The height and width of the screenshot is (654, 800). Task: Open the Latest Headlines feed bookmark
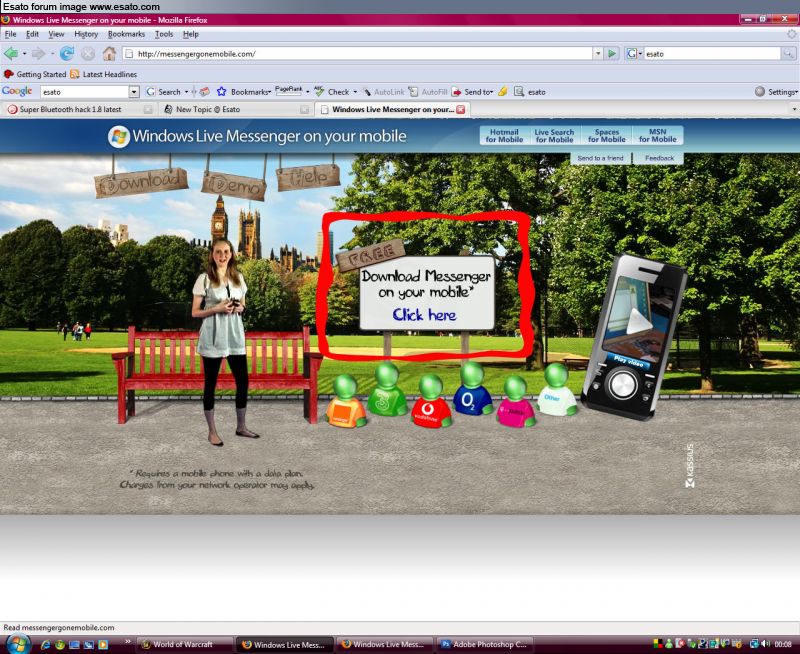(x=104, y=74)
